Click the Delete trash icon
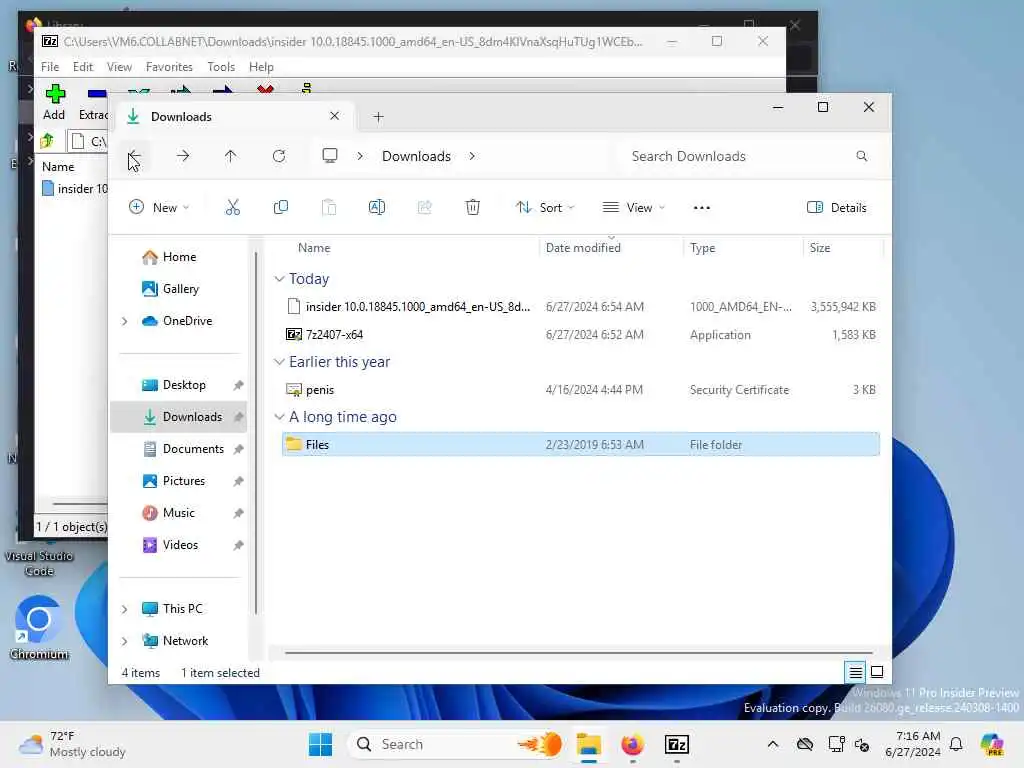Viewport: 1024px width, 768px height. pyautogui.click(x=473, y=208)
